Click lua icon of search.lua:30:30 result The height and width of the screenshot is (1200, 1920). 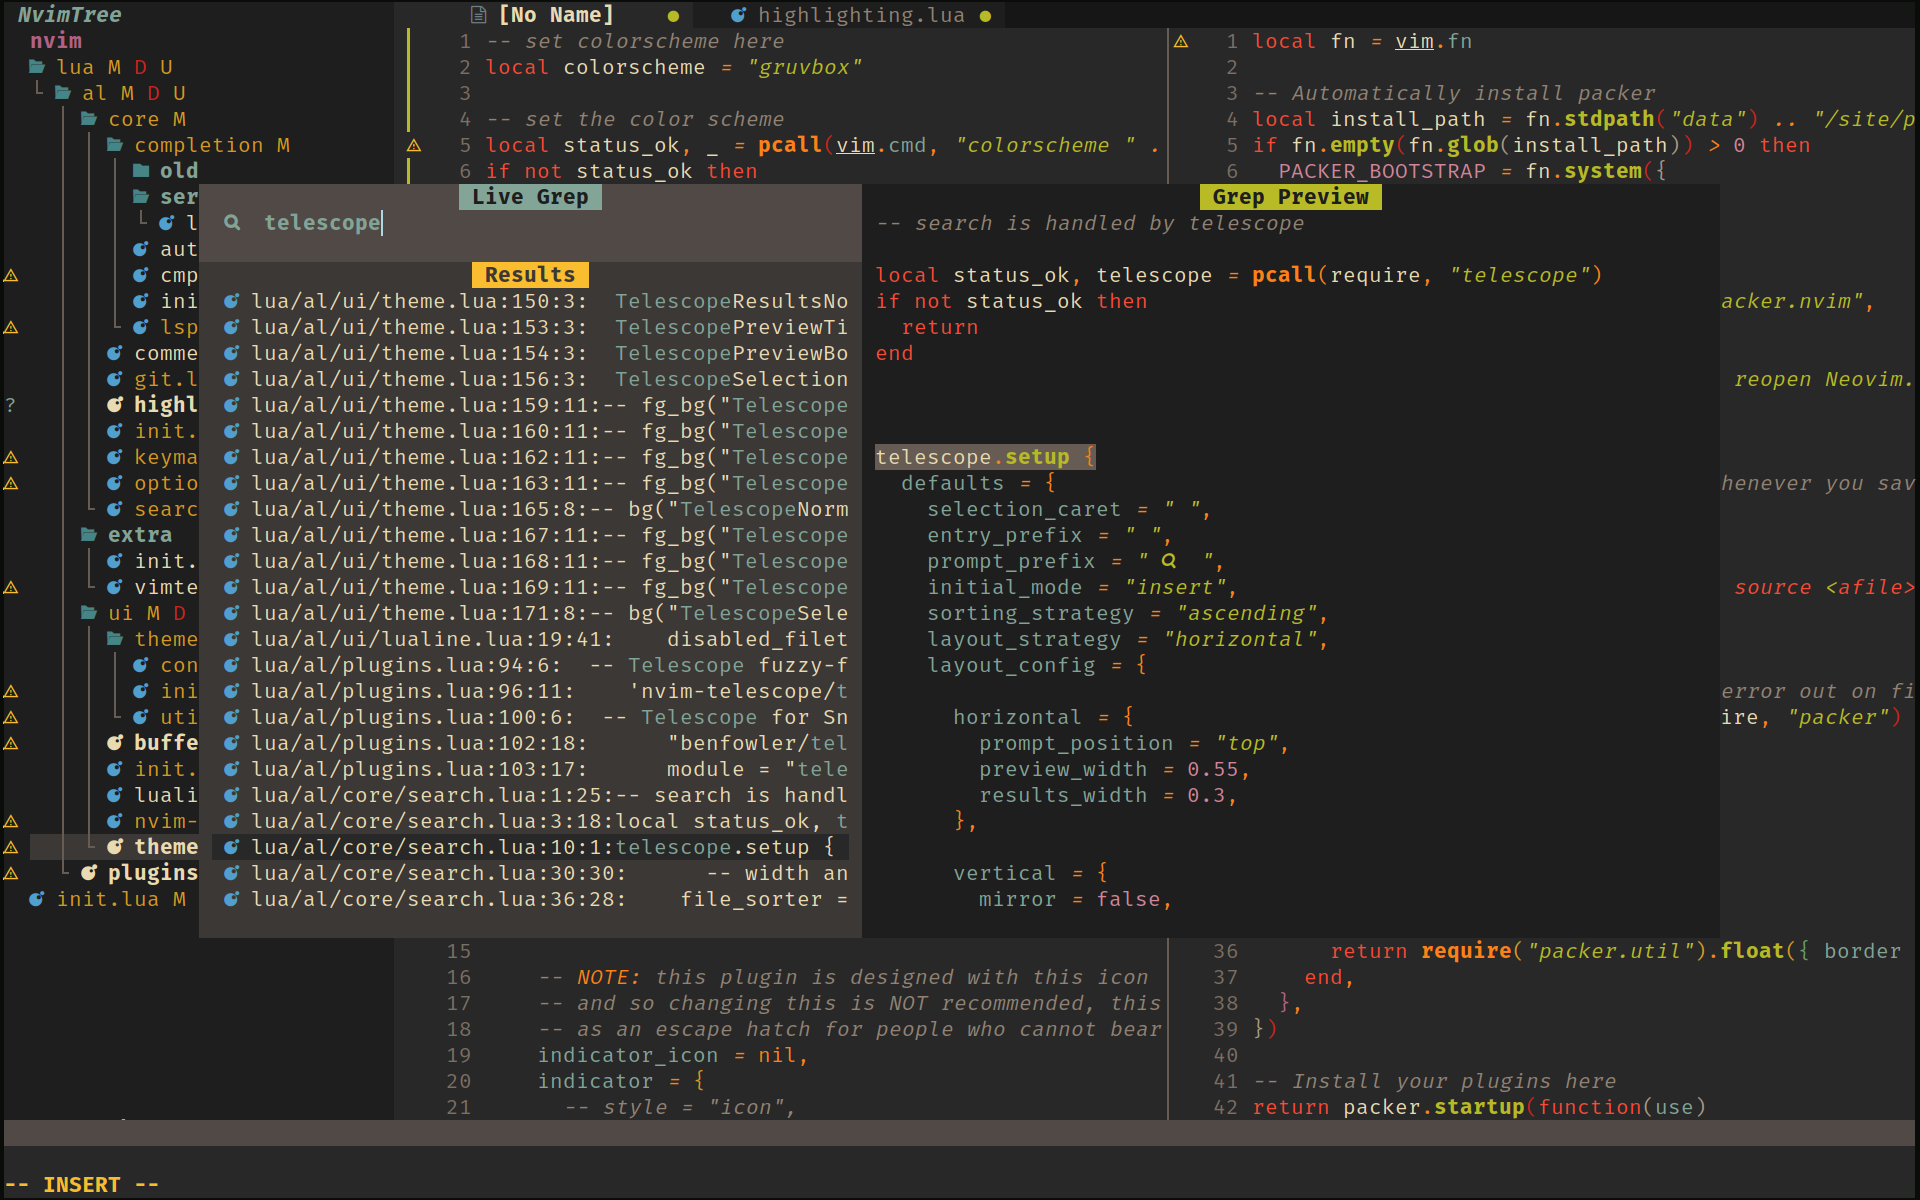tap(231, 873)
